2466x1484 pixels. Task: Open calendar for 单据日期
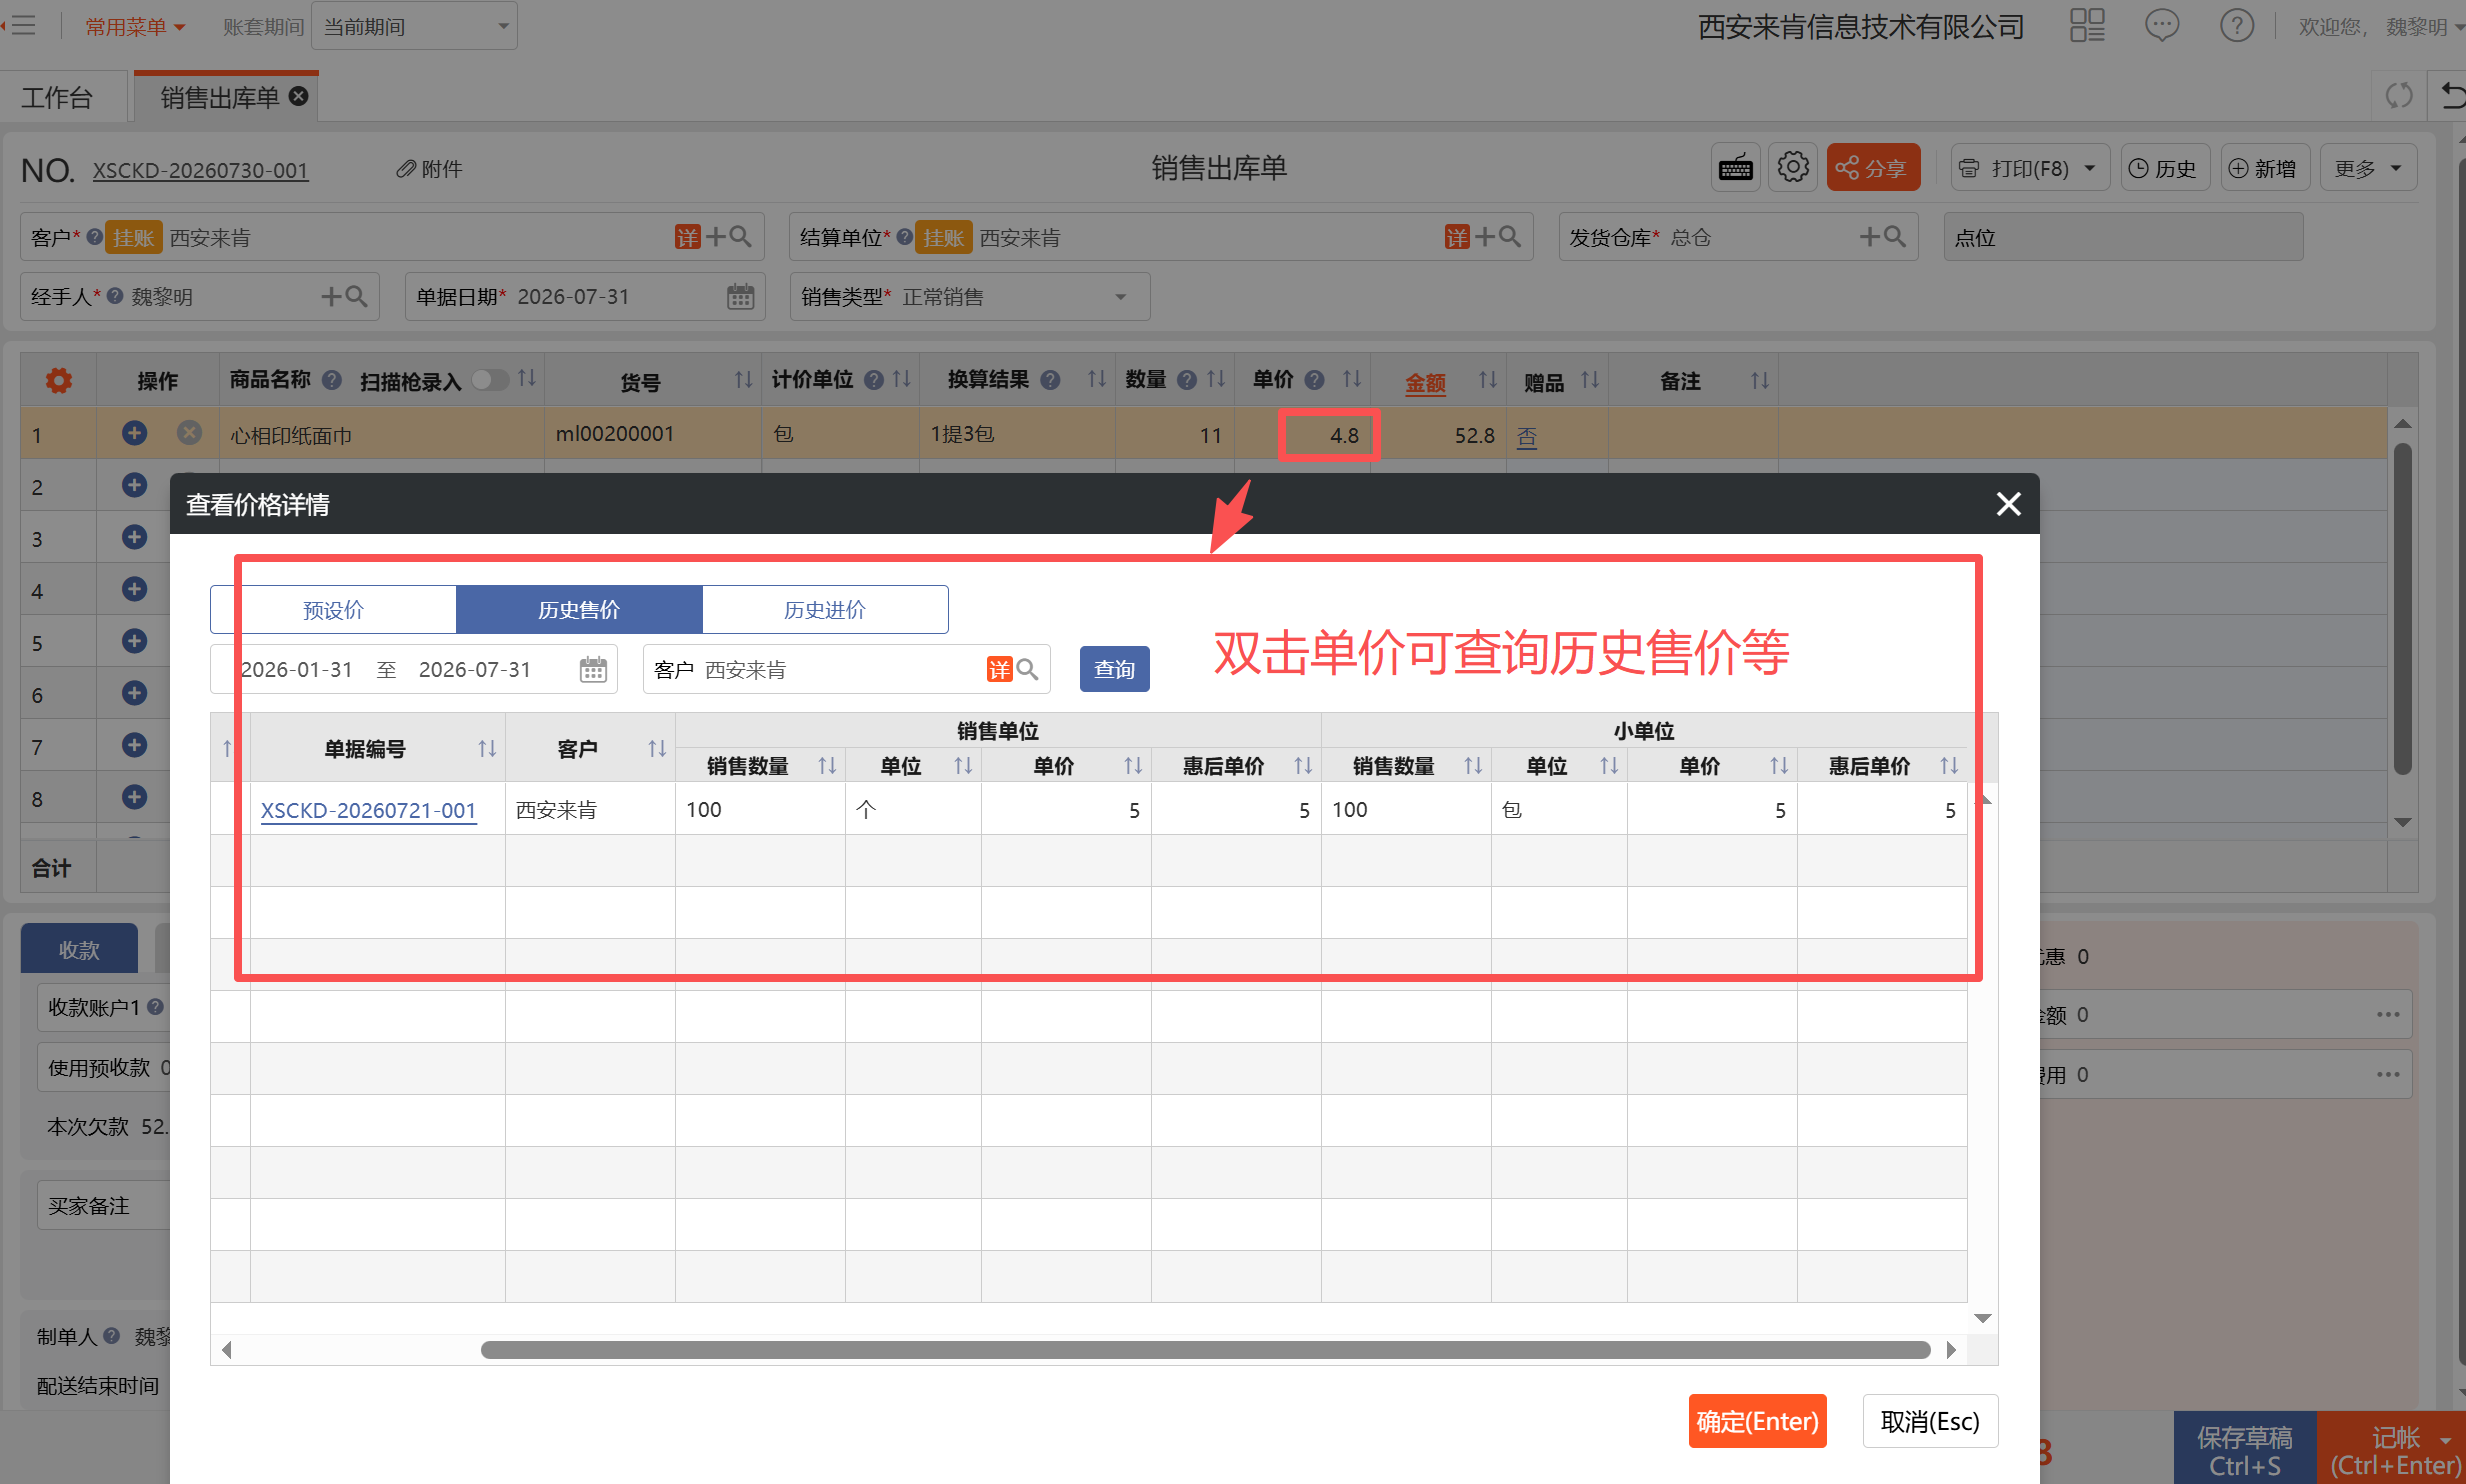[740, 297]
